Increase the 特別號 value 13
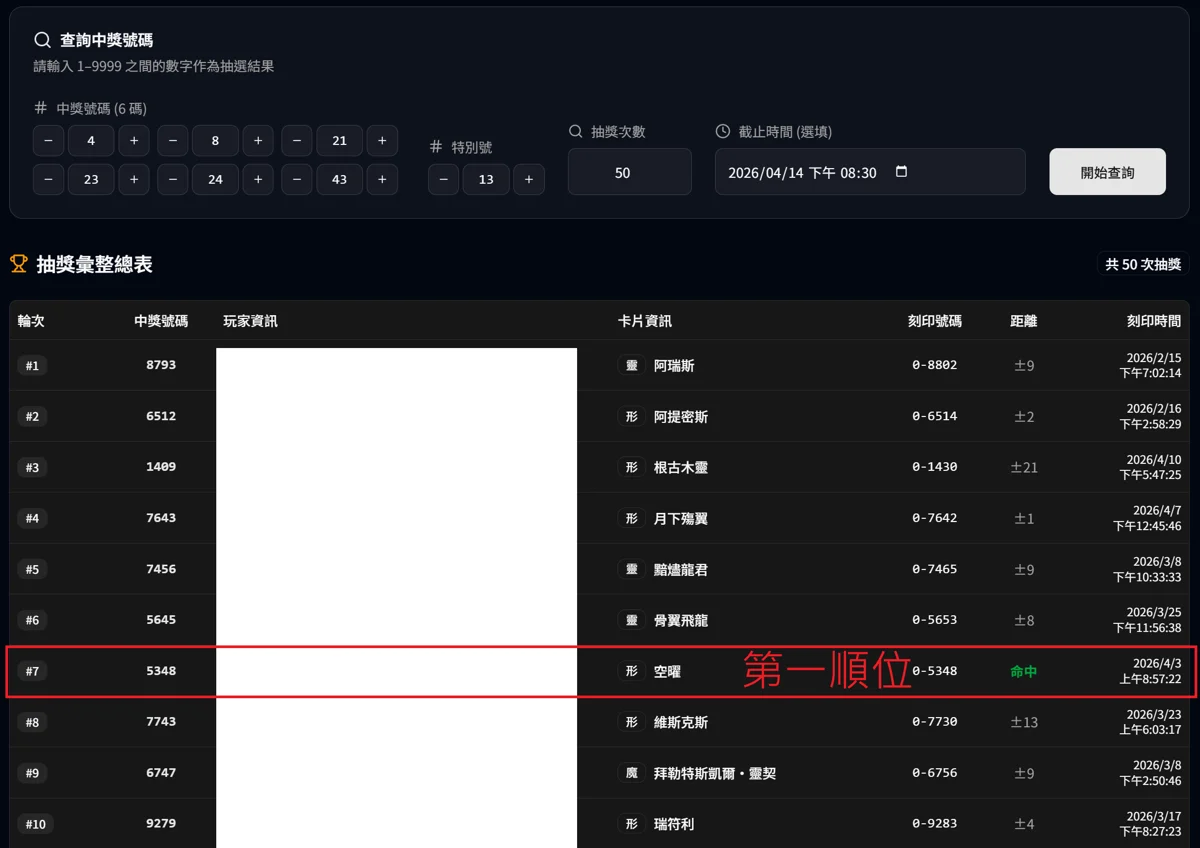This screenshot has height=848, width=1200. click(529, 180)
